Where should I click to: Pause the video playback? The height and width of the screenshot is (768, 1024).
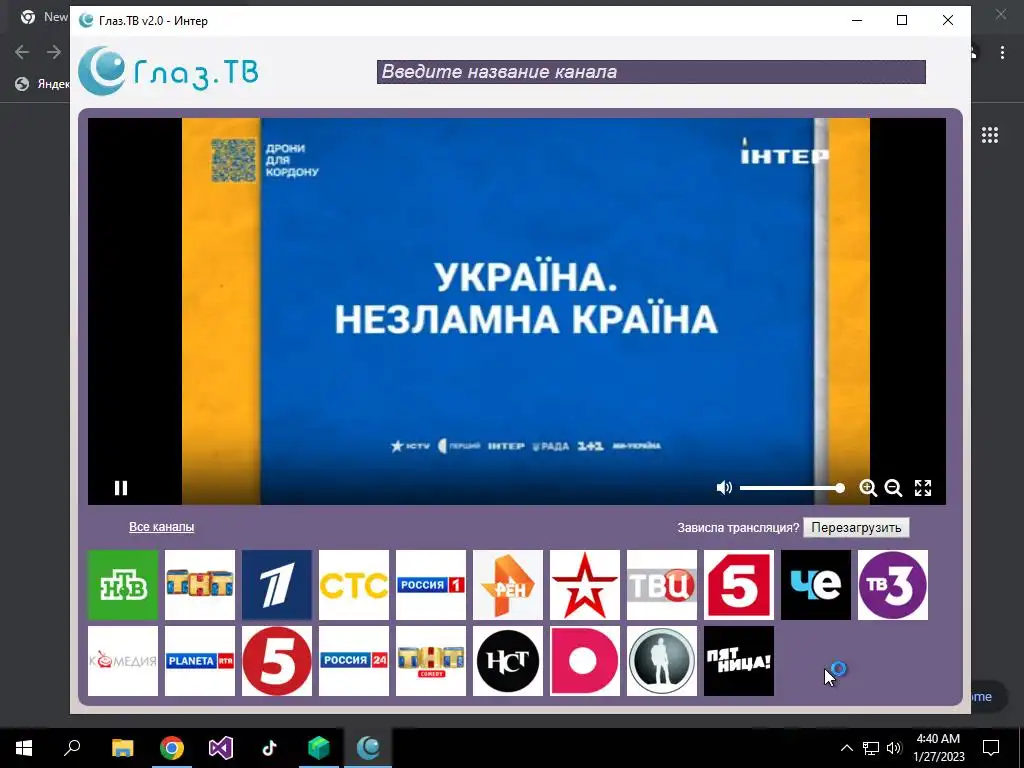[121, 488]
